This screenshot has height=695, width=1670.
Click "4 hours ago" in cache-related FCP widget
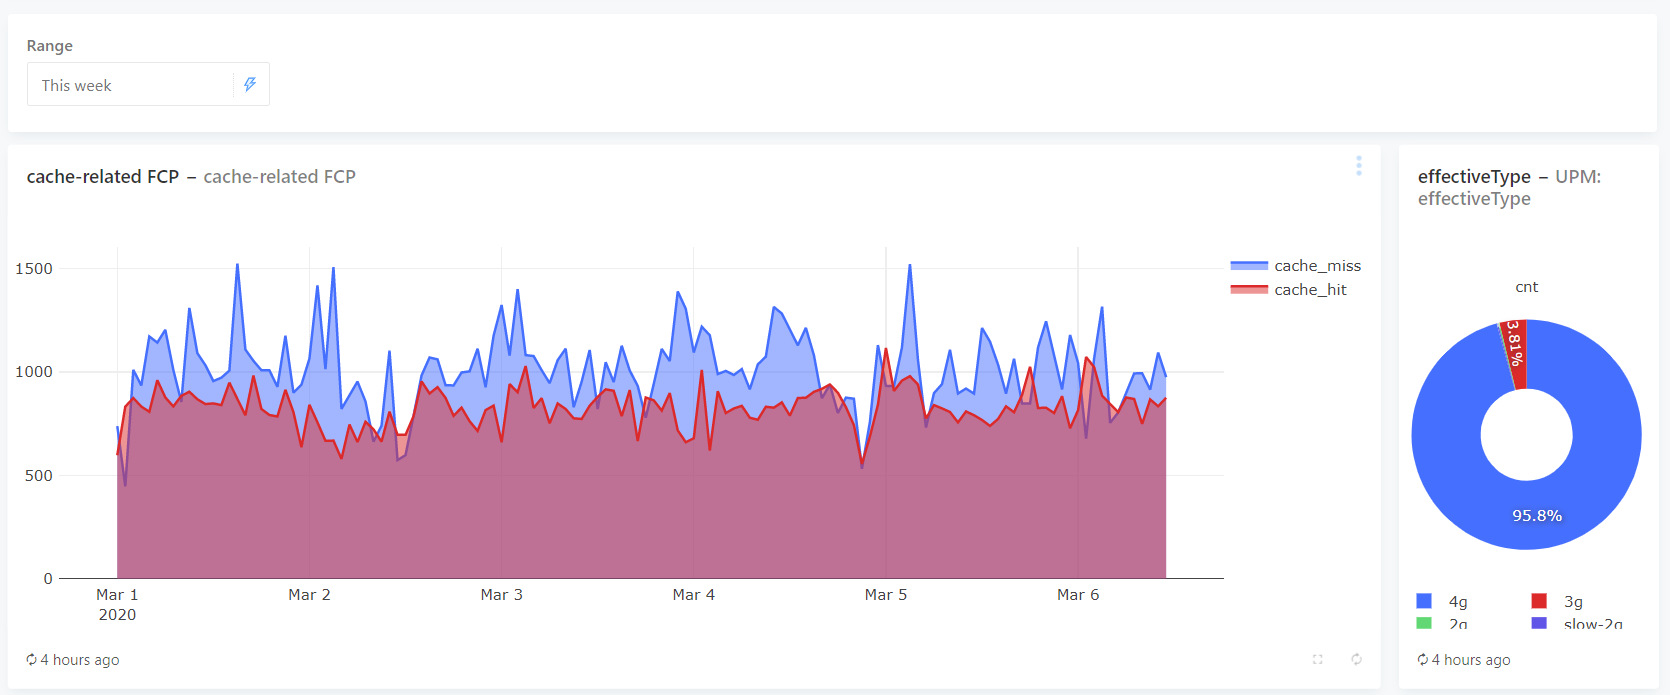tap(80, 660)
